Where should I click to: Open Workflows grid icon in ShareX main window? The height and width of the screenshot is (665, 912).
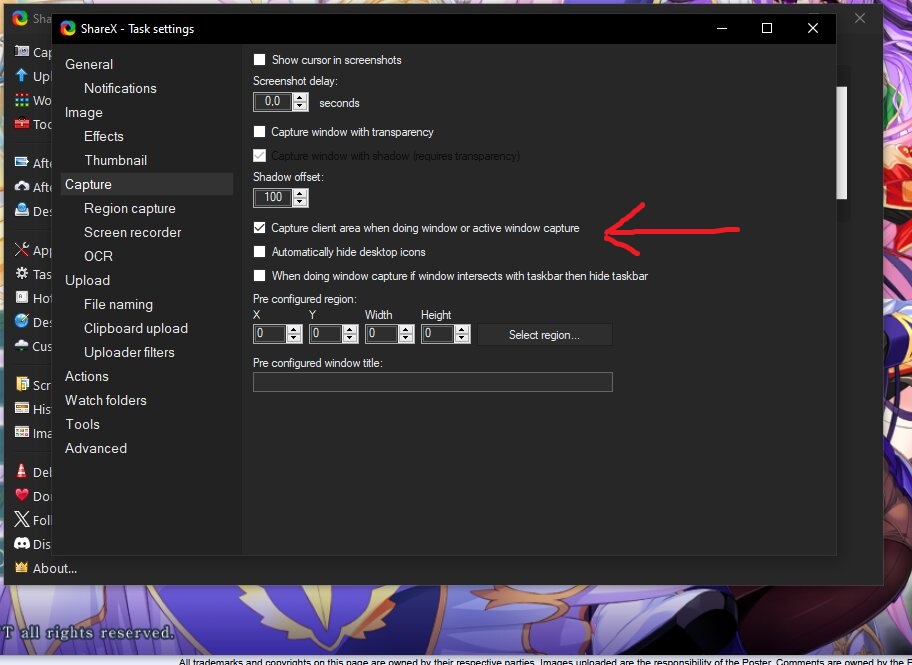pos(22,99)
